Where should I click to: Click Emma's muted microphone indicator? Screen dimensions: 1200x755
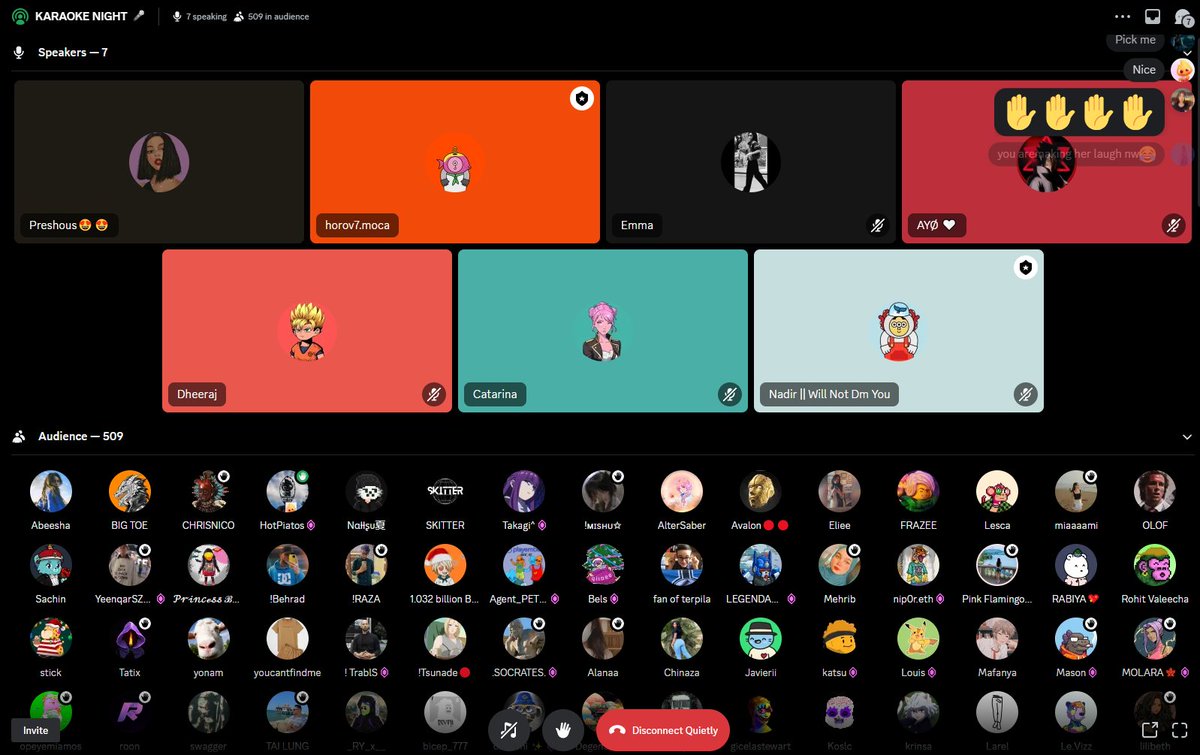point(878,226)
